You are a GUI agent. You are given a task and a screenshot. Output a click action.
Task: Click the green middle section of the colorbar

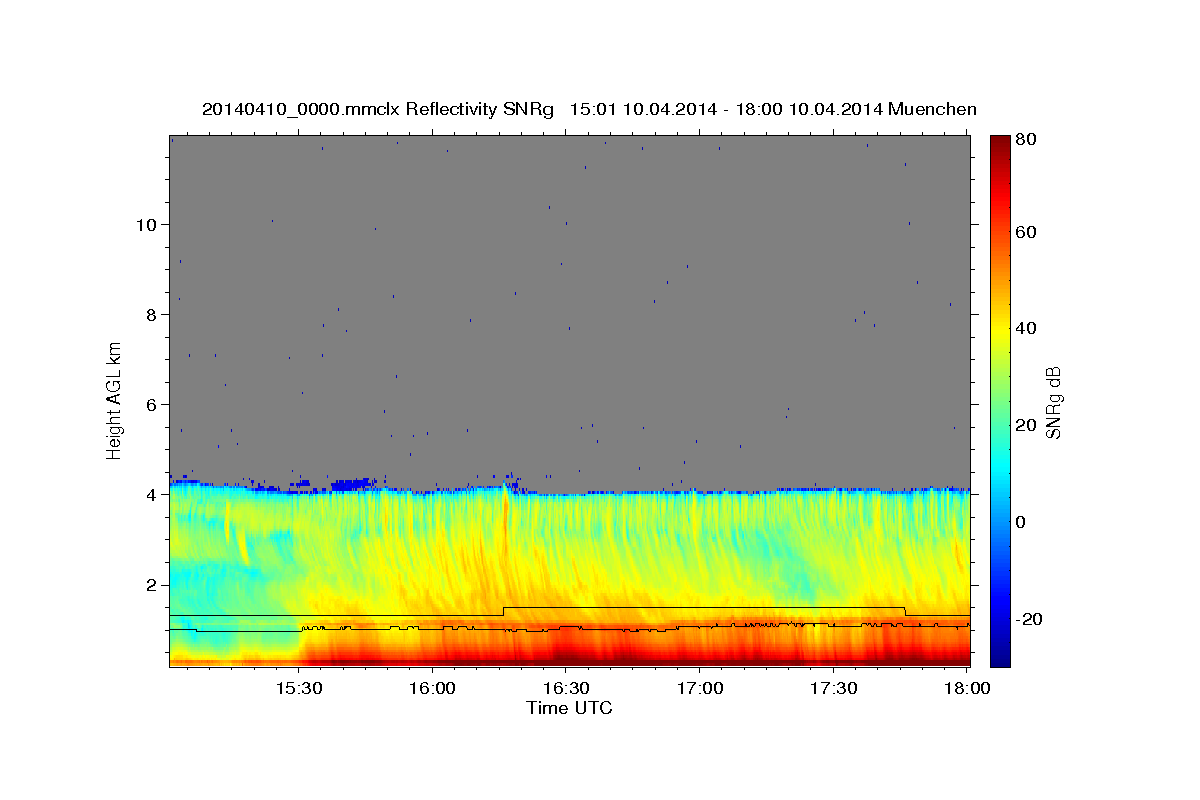tap(1000, 400)
